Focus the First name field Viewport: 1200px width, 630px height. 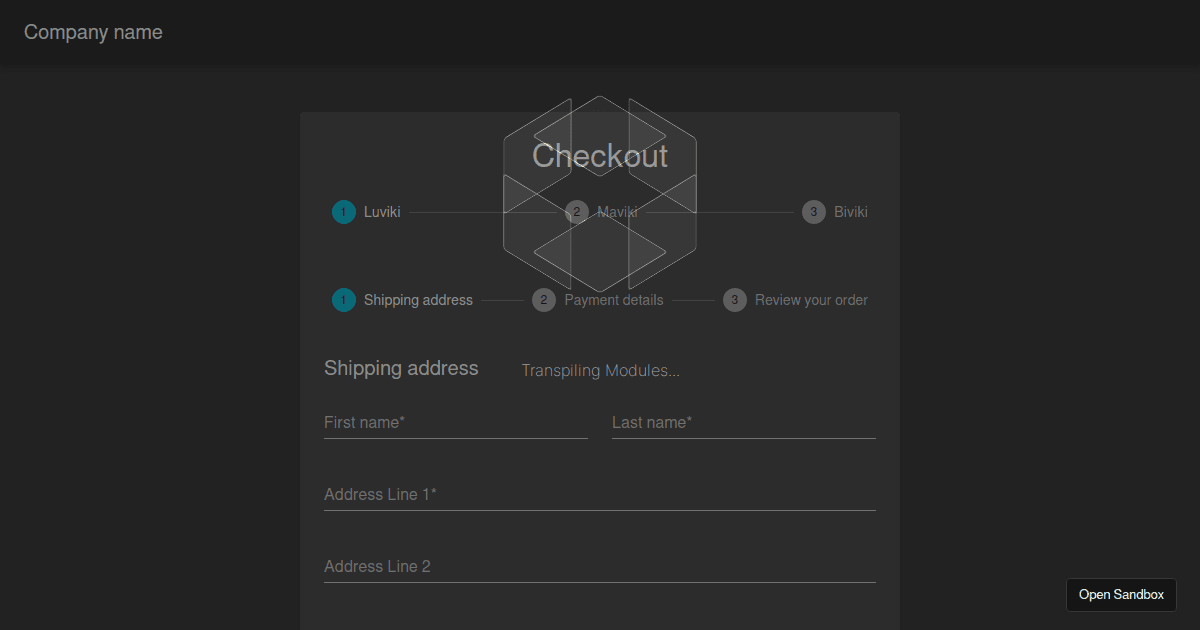(456, 423)
